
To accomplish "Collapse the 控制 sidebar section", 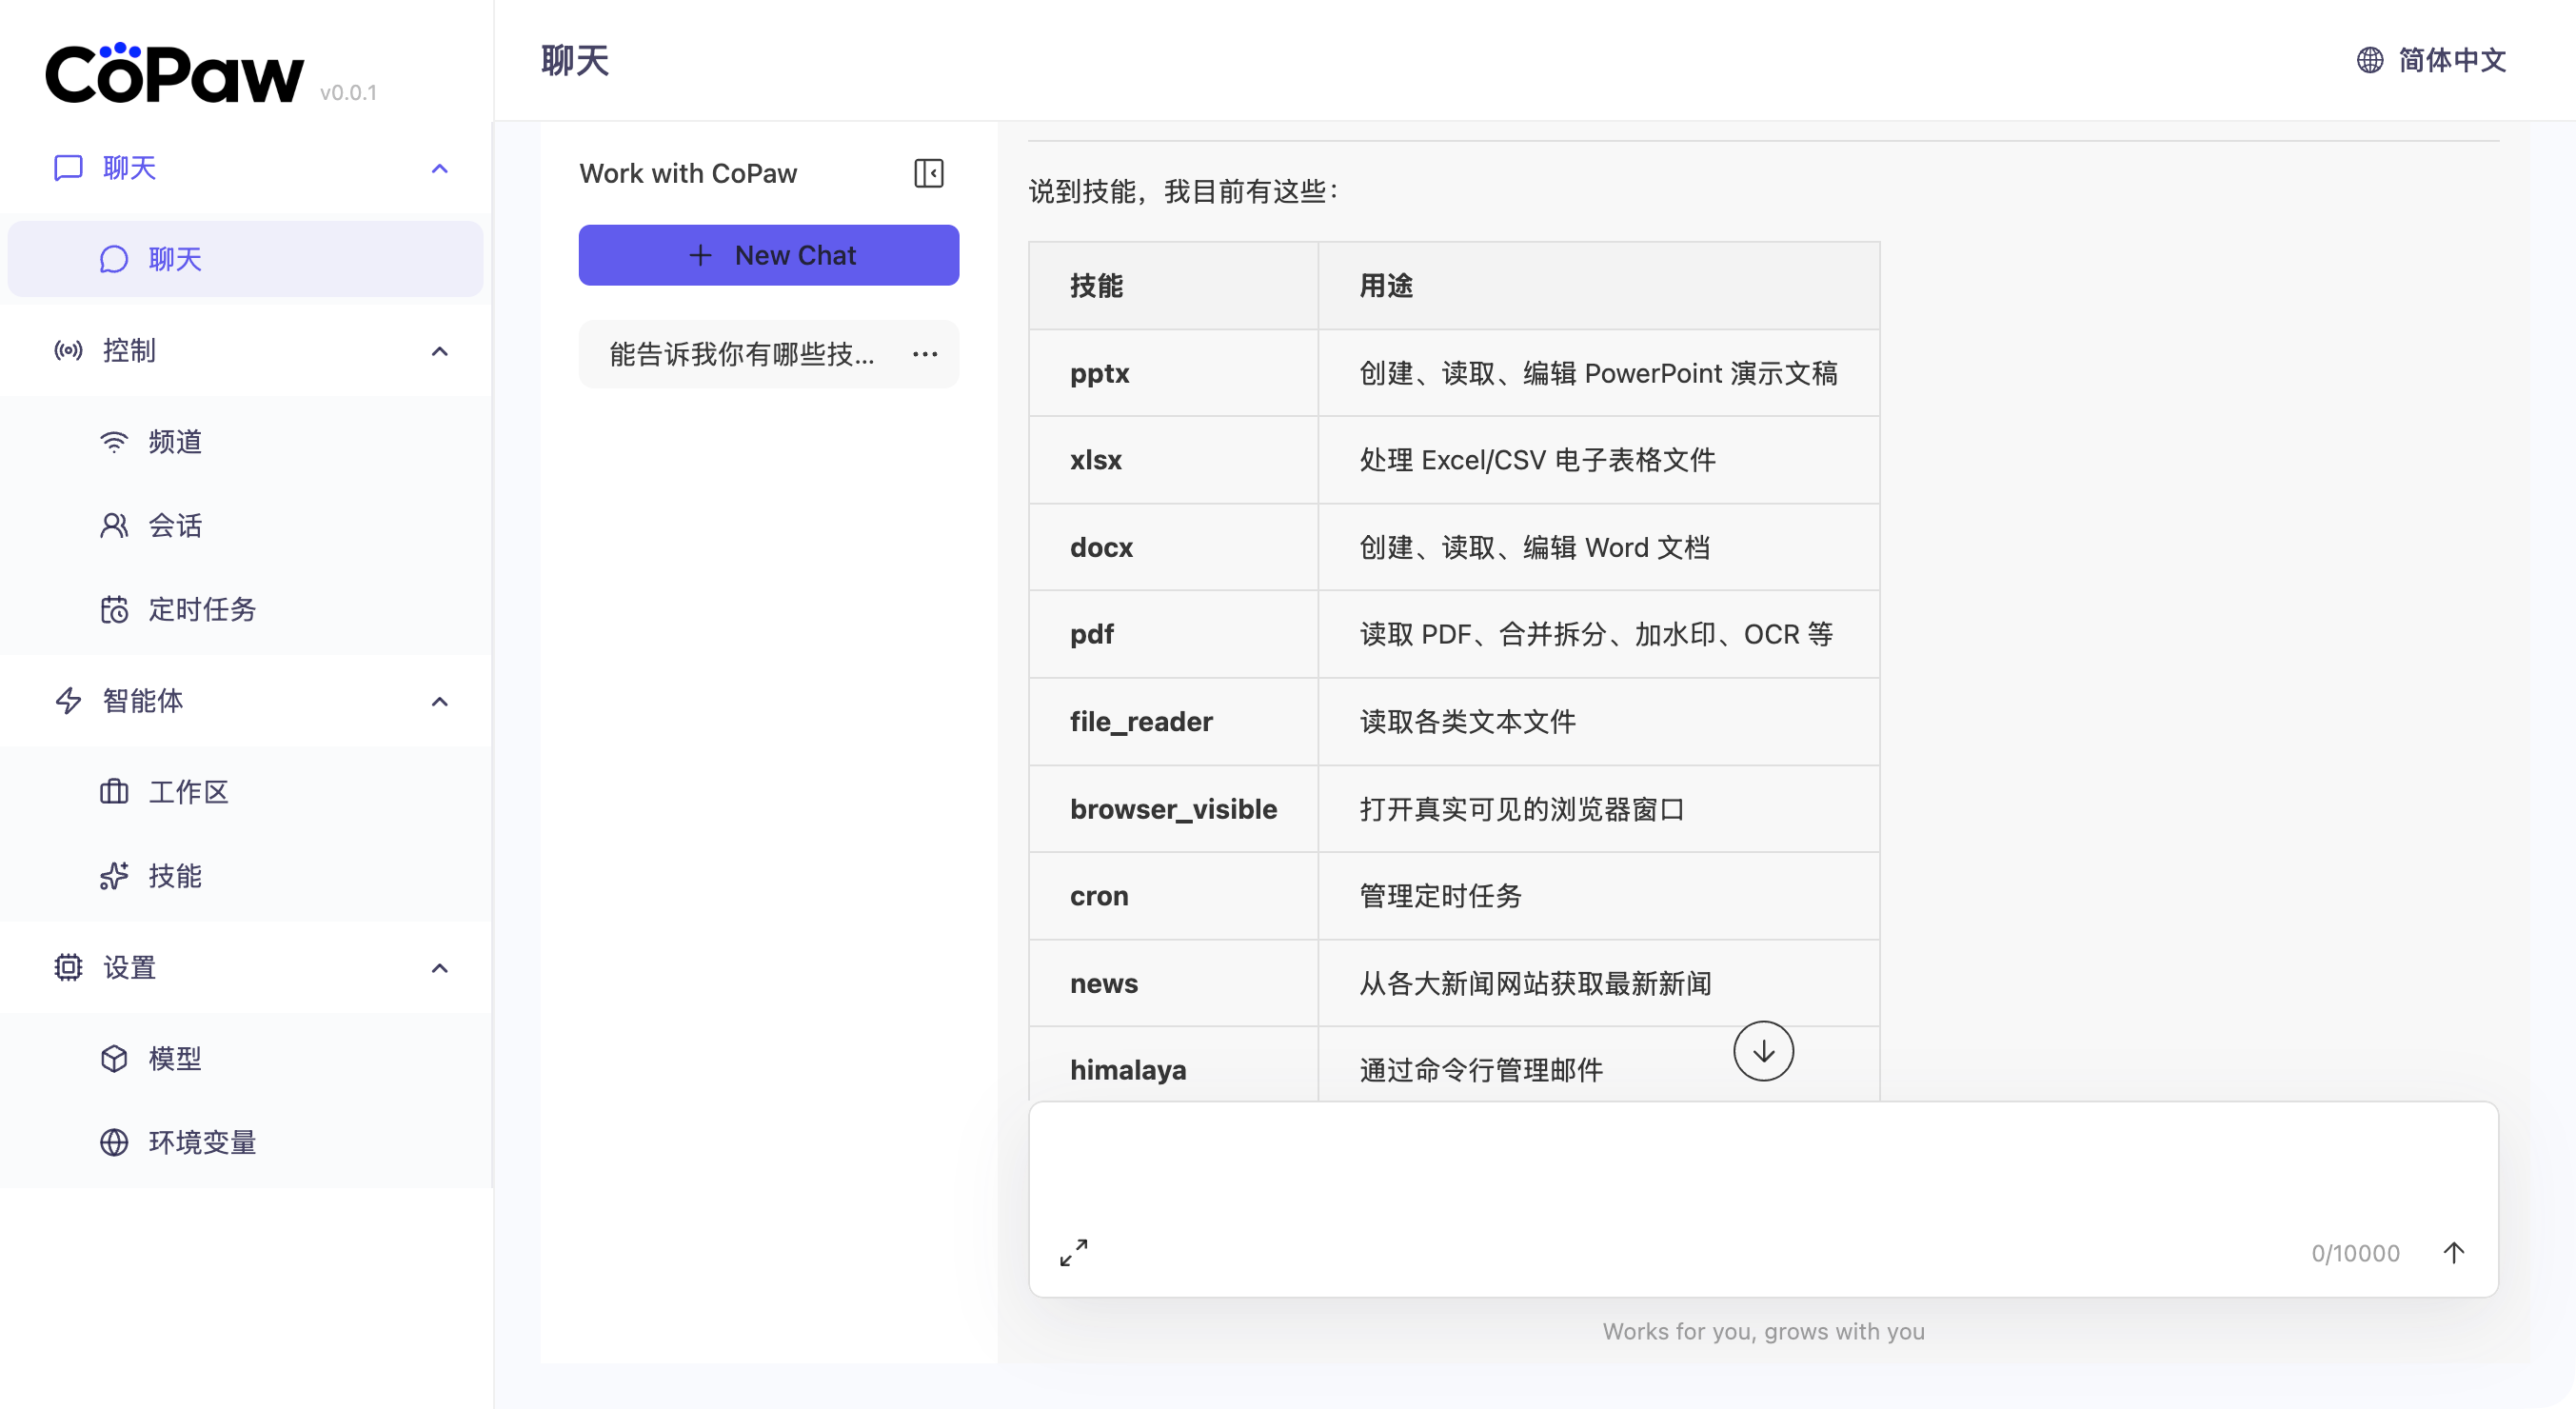I will 439,351.
